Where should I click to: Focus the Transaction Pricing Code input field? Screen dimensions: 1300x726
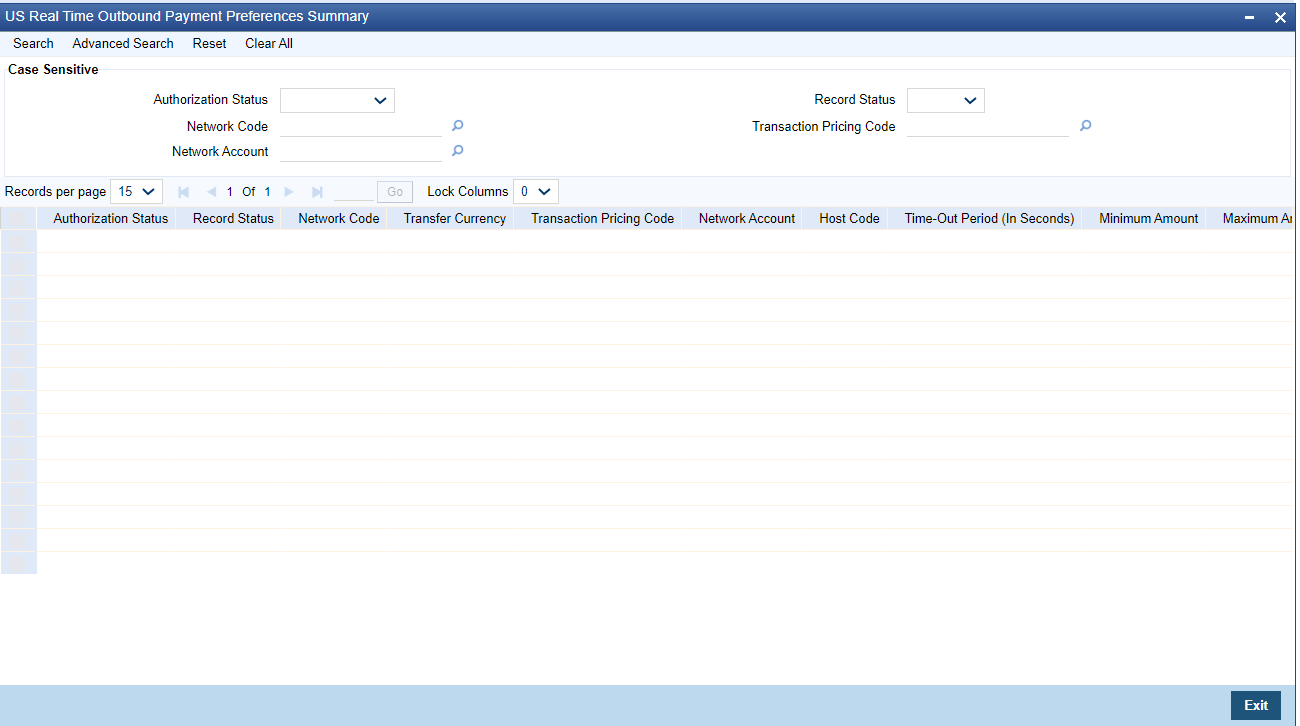[988, 126]
